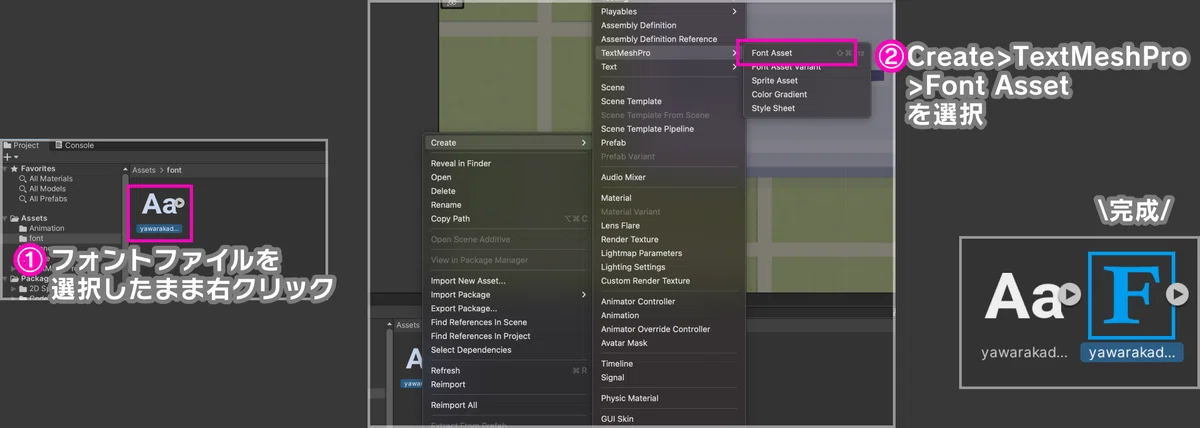Click the blue F font asset icon
The width and height of the screenshot is (1200, 428).
tap(1121, 294)
